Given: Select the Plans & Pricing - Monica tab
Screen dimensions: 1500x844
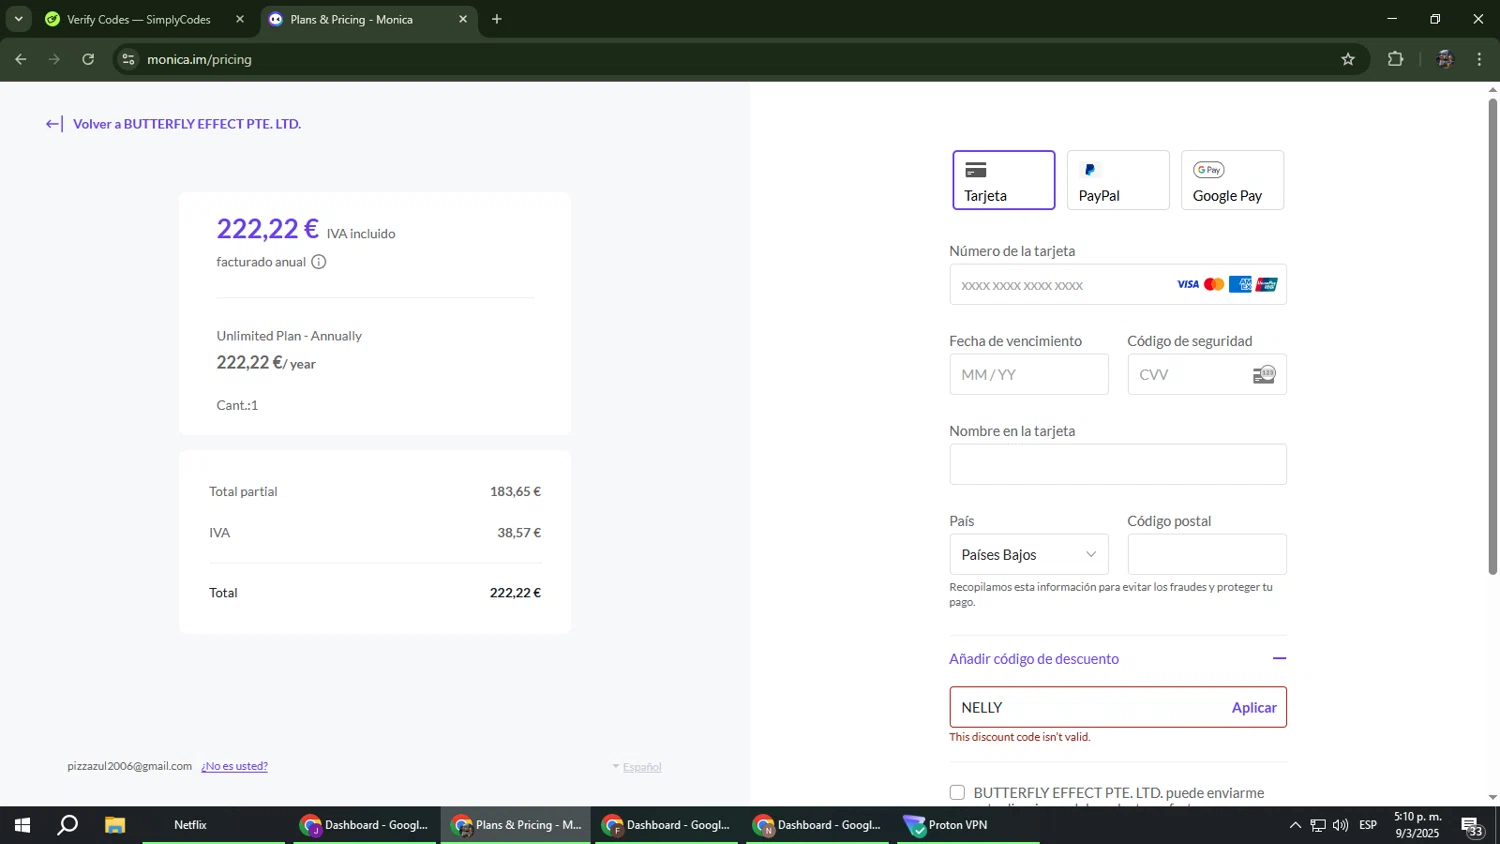Looking at the screenshot, I should click(x=351, y=19).
